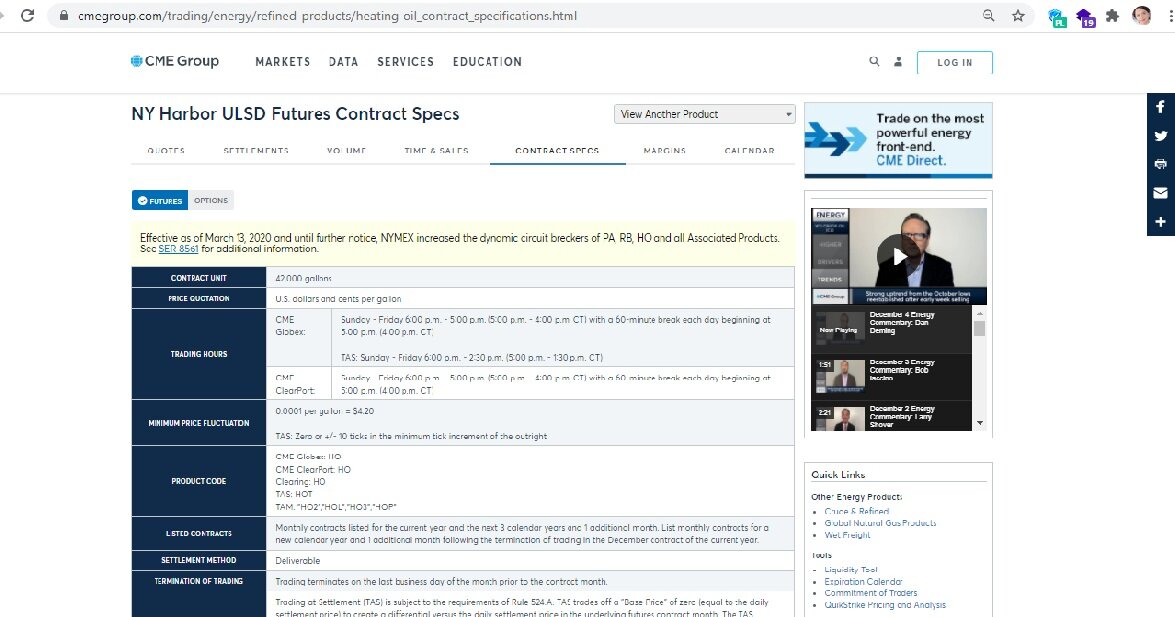
Task: Open the Liquidity Tool link
Action: [851, 570]
